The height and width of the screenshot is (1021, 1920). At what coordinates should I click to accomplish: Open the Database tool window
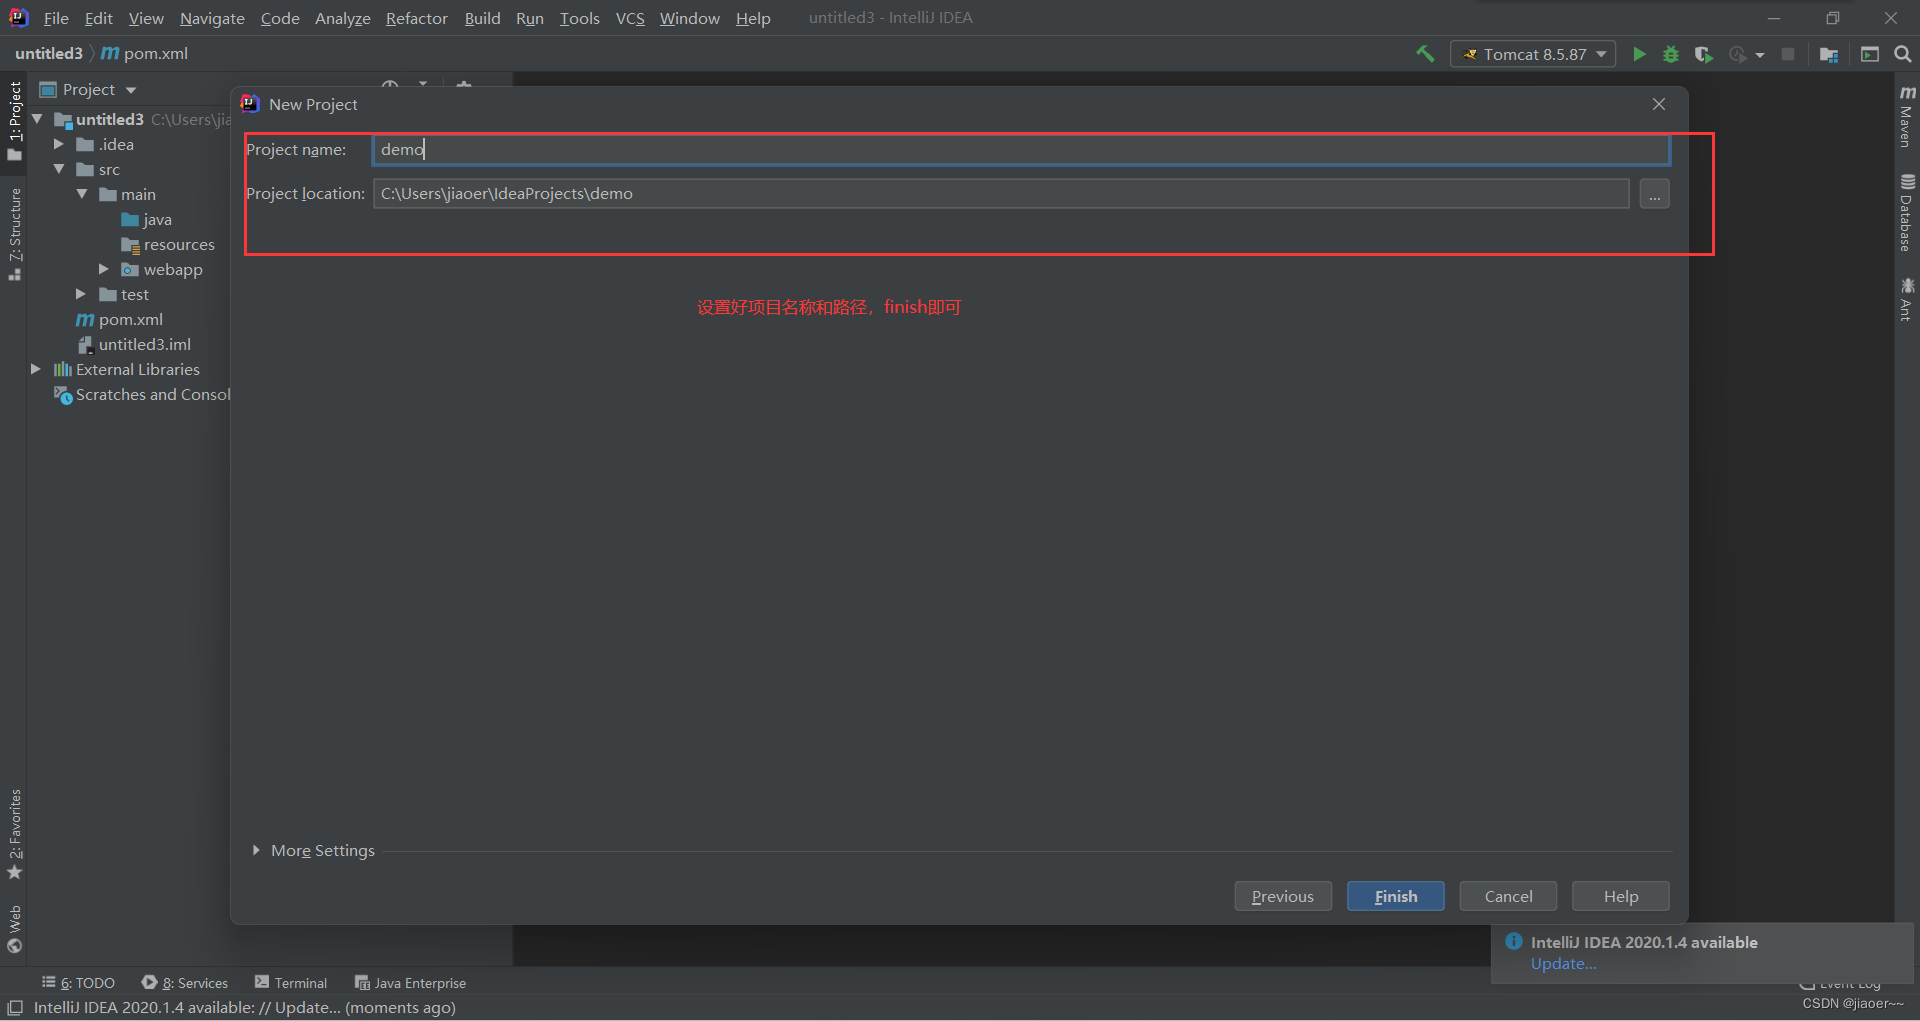(1907, 212)
